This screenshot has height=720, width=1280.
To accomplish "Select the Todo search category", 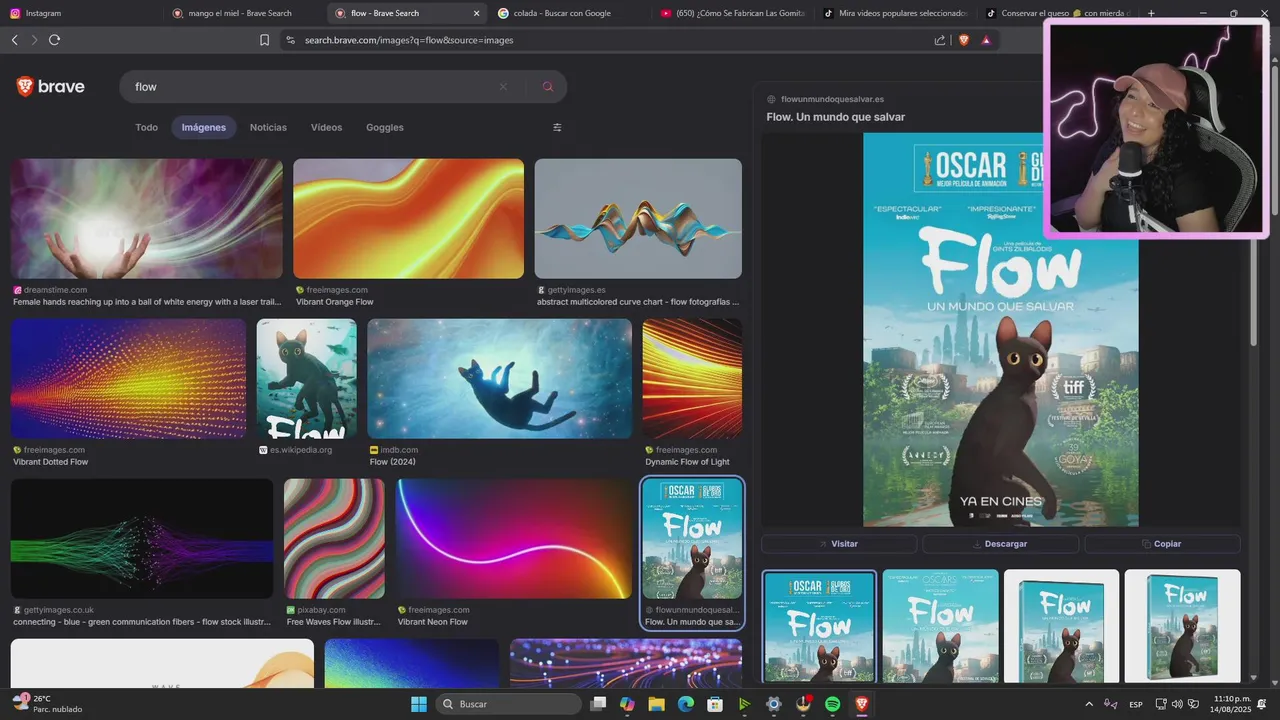I will 146,127.
